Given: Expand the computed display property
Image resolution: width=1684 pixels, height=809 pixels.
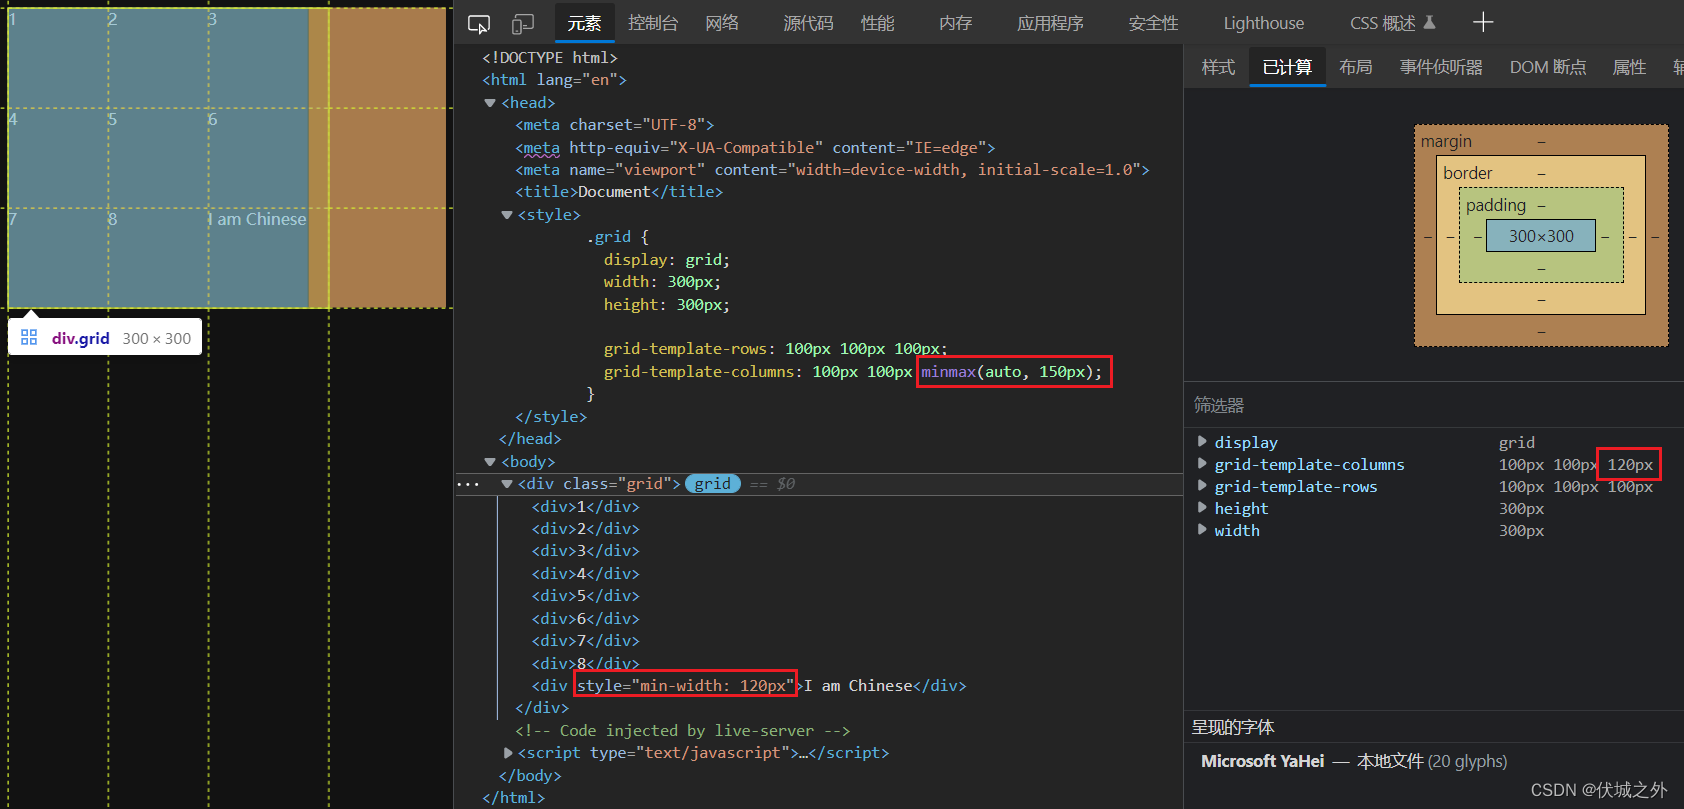Looking at the screenshot, I should (1202, 441).
